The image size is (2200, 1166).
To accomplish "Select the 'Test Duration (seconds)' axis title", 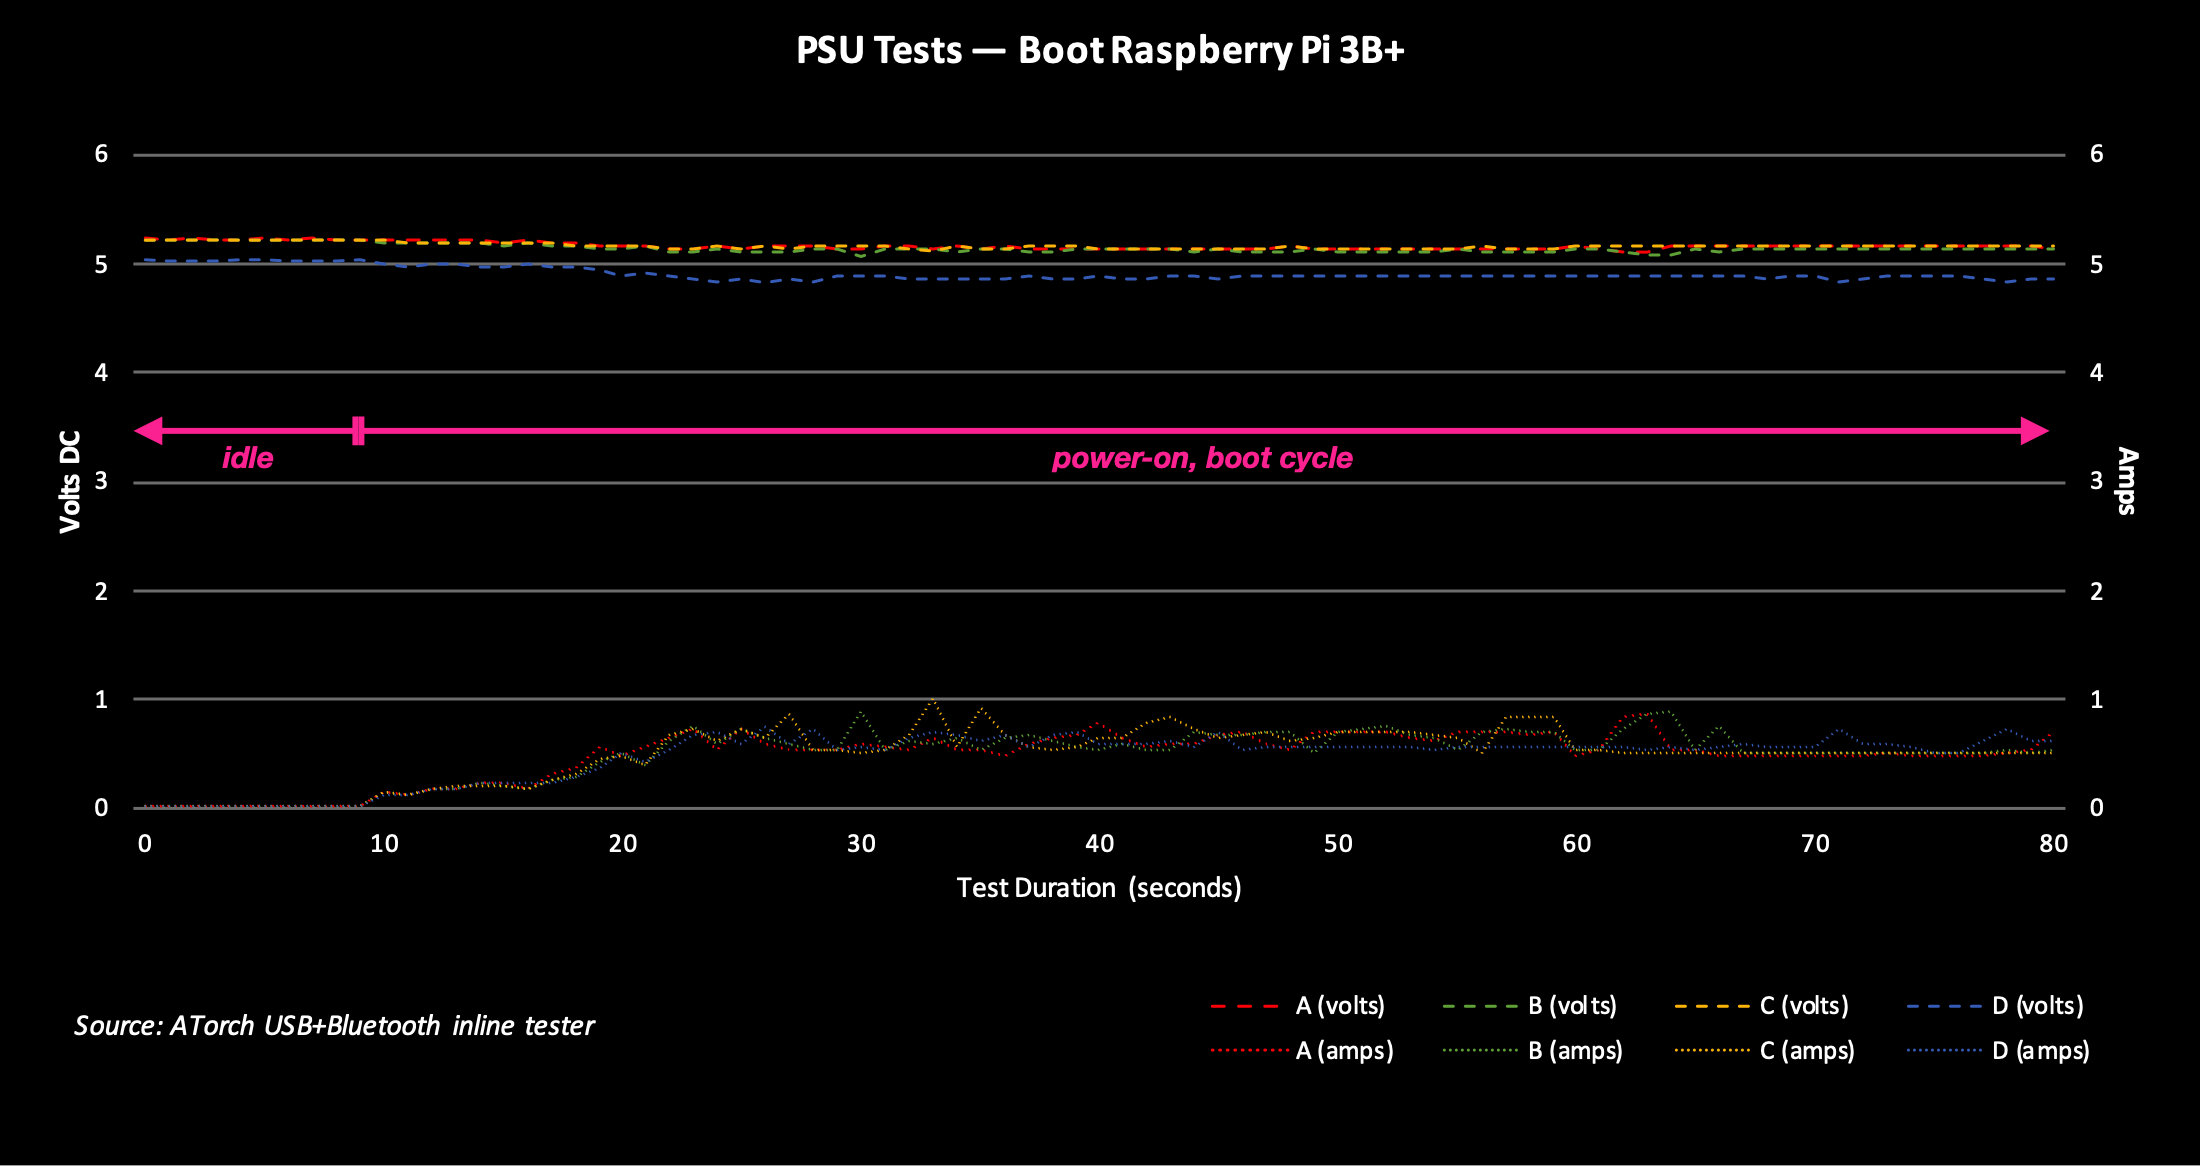I will pos(1098,887).
